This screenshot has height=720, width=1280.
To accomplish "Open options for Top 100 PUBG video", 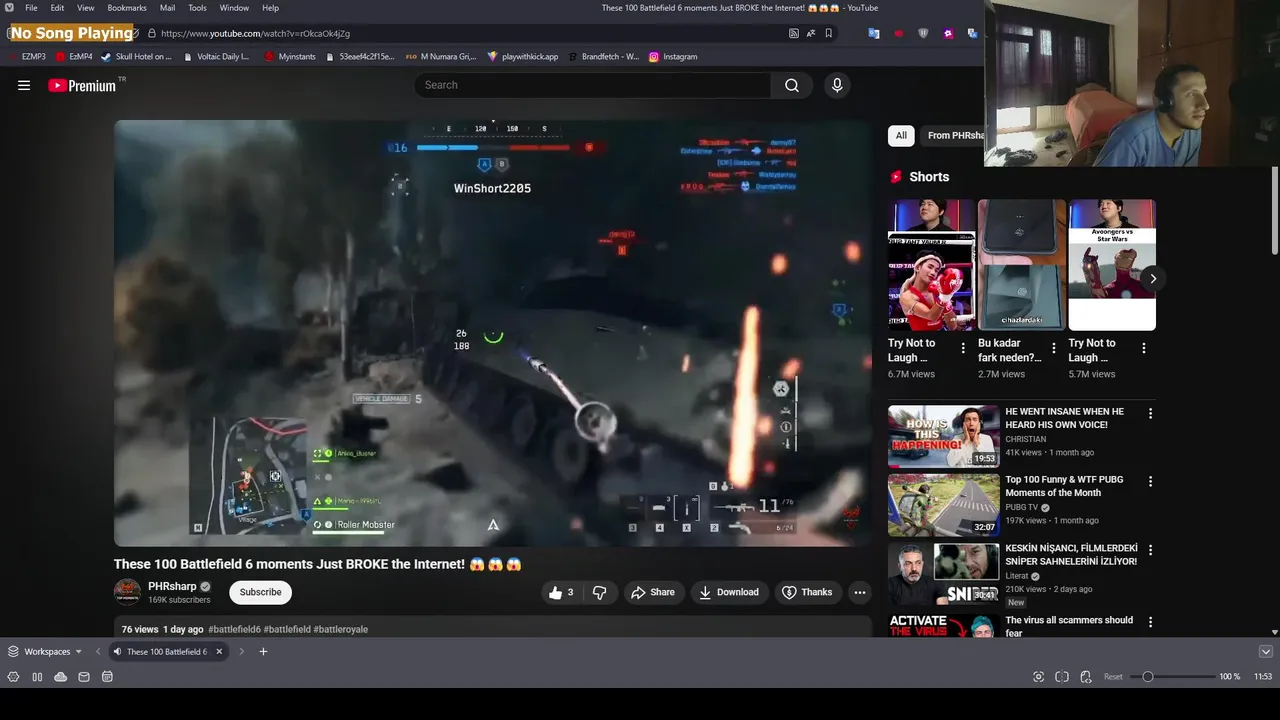I will click(x=1150, y=481).
